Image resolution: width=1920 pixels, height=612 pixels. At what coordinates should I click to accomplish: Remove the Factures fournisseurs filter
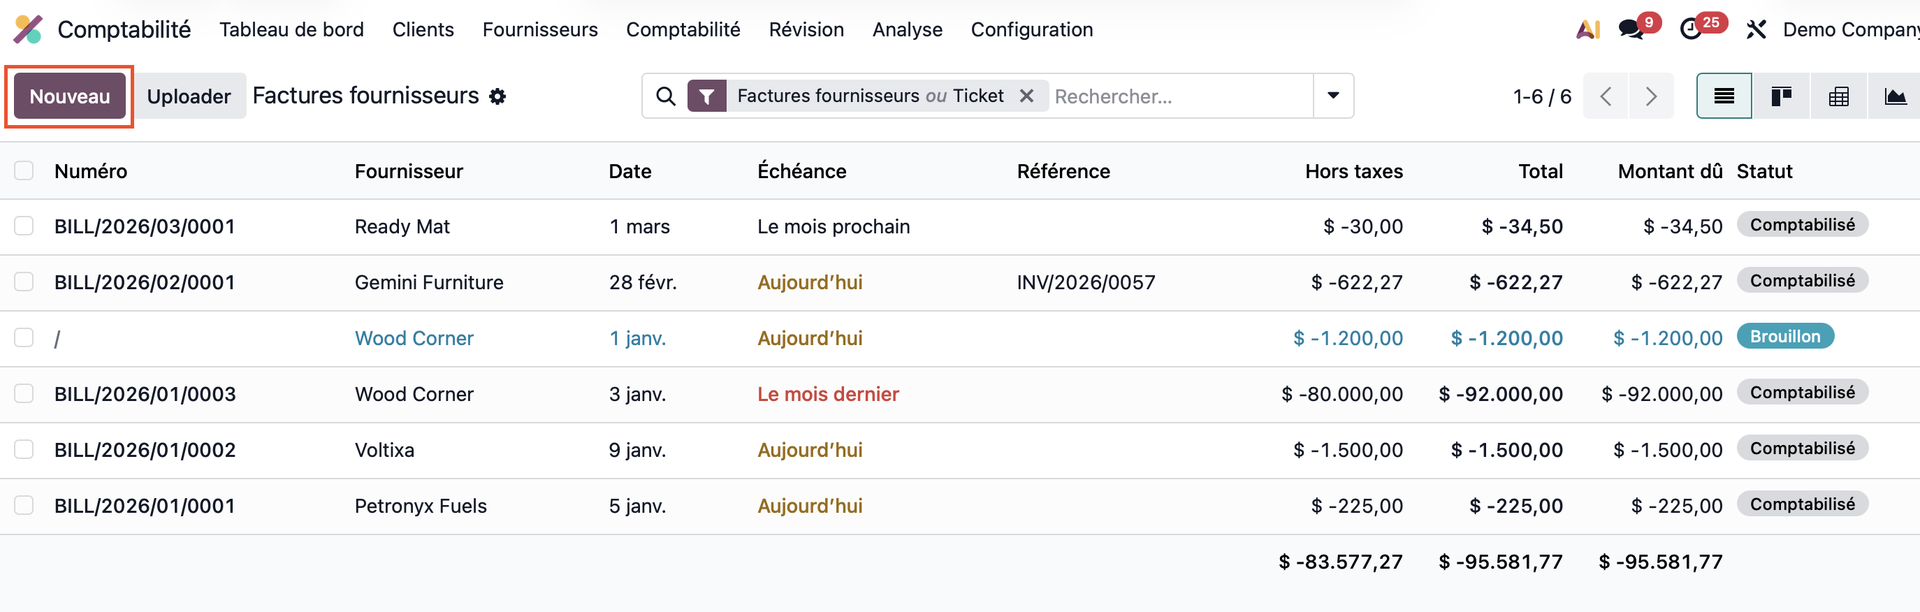(x=1026, y=96)
